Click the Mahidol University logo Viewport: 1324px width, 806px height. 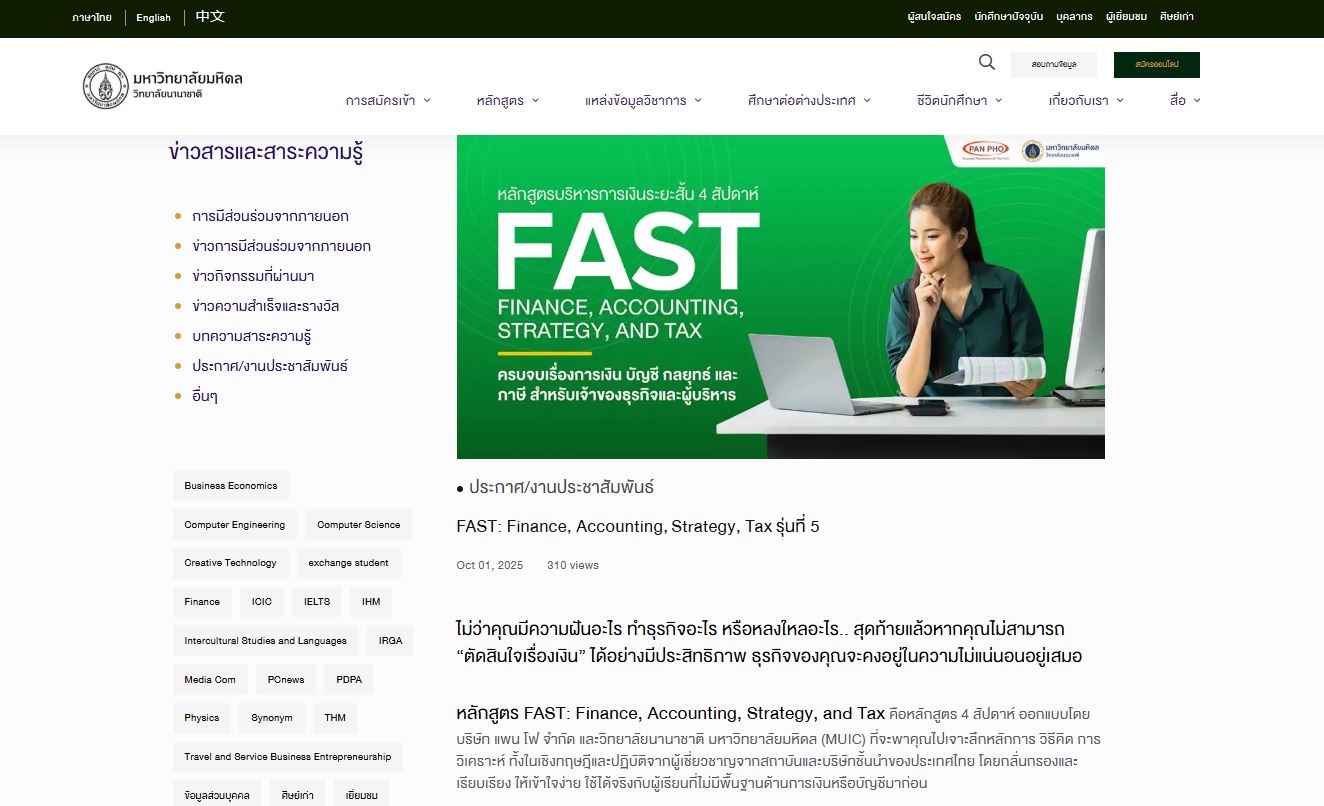pos(163,86)
